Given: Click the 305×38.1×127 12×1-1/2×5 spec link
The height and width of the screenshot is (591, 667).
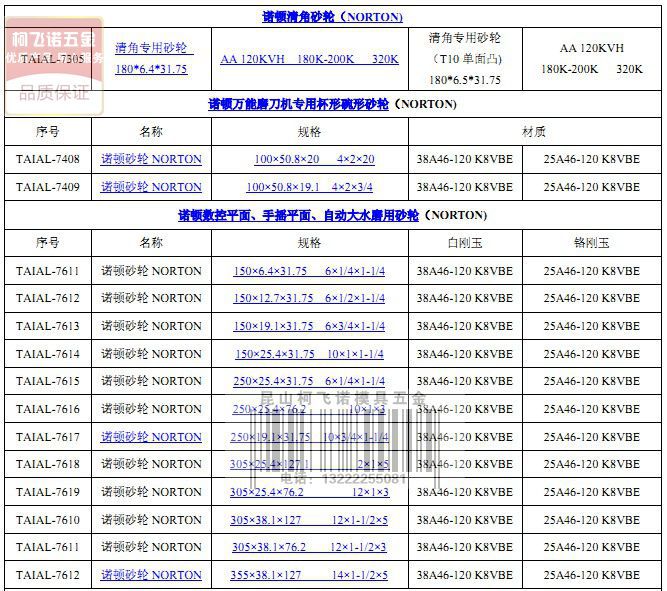Looking at the screenshot, I should 309,520.
